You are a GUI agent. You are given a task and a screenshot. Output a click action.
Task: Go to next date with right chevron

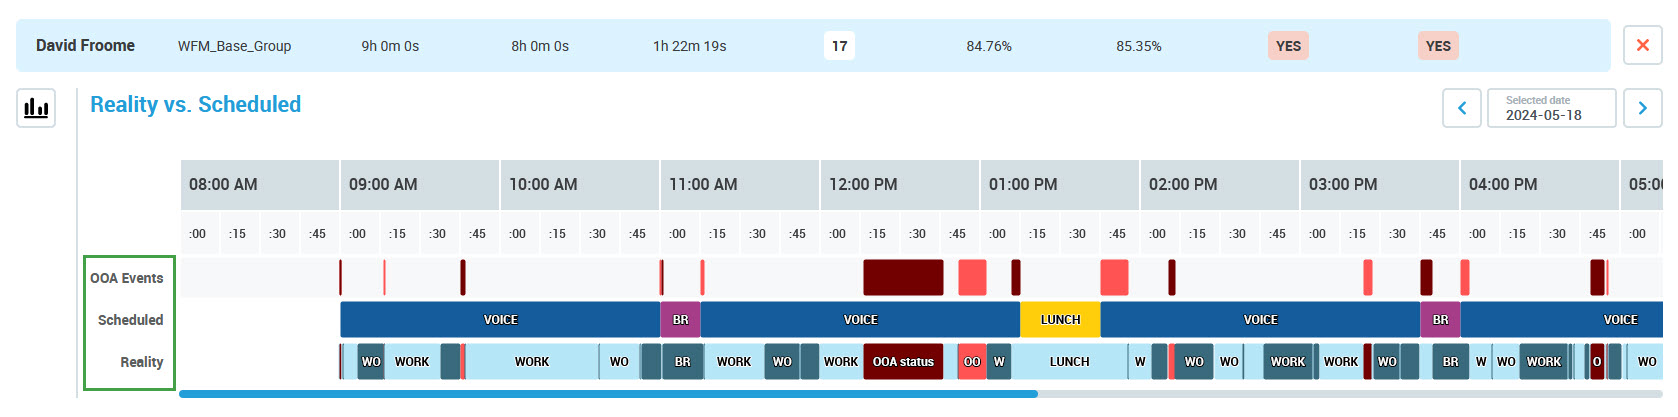coord(1642,108)
